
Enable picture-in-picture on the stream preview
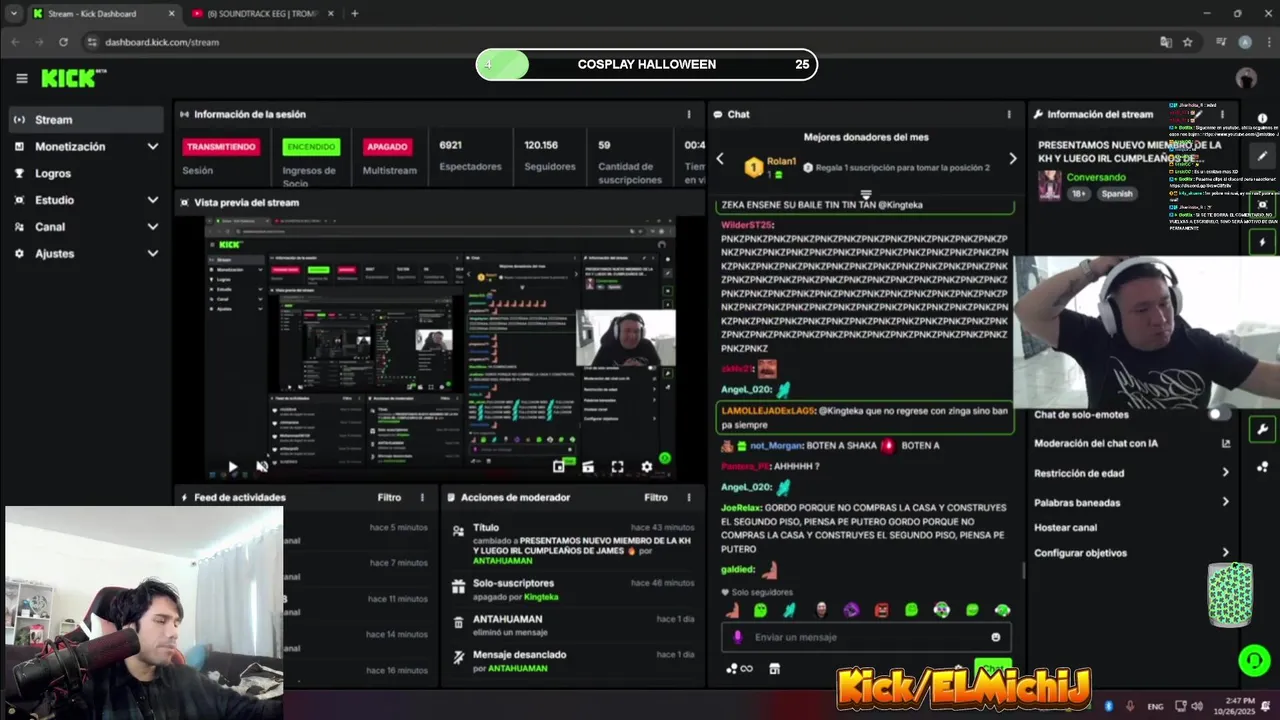click(559, 466)
